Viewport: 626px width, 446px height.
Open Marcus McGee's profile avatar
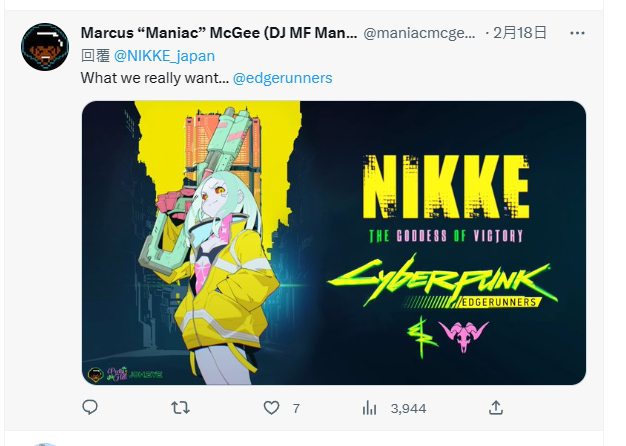45,45
